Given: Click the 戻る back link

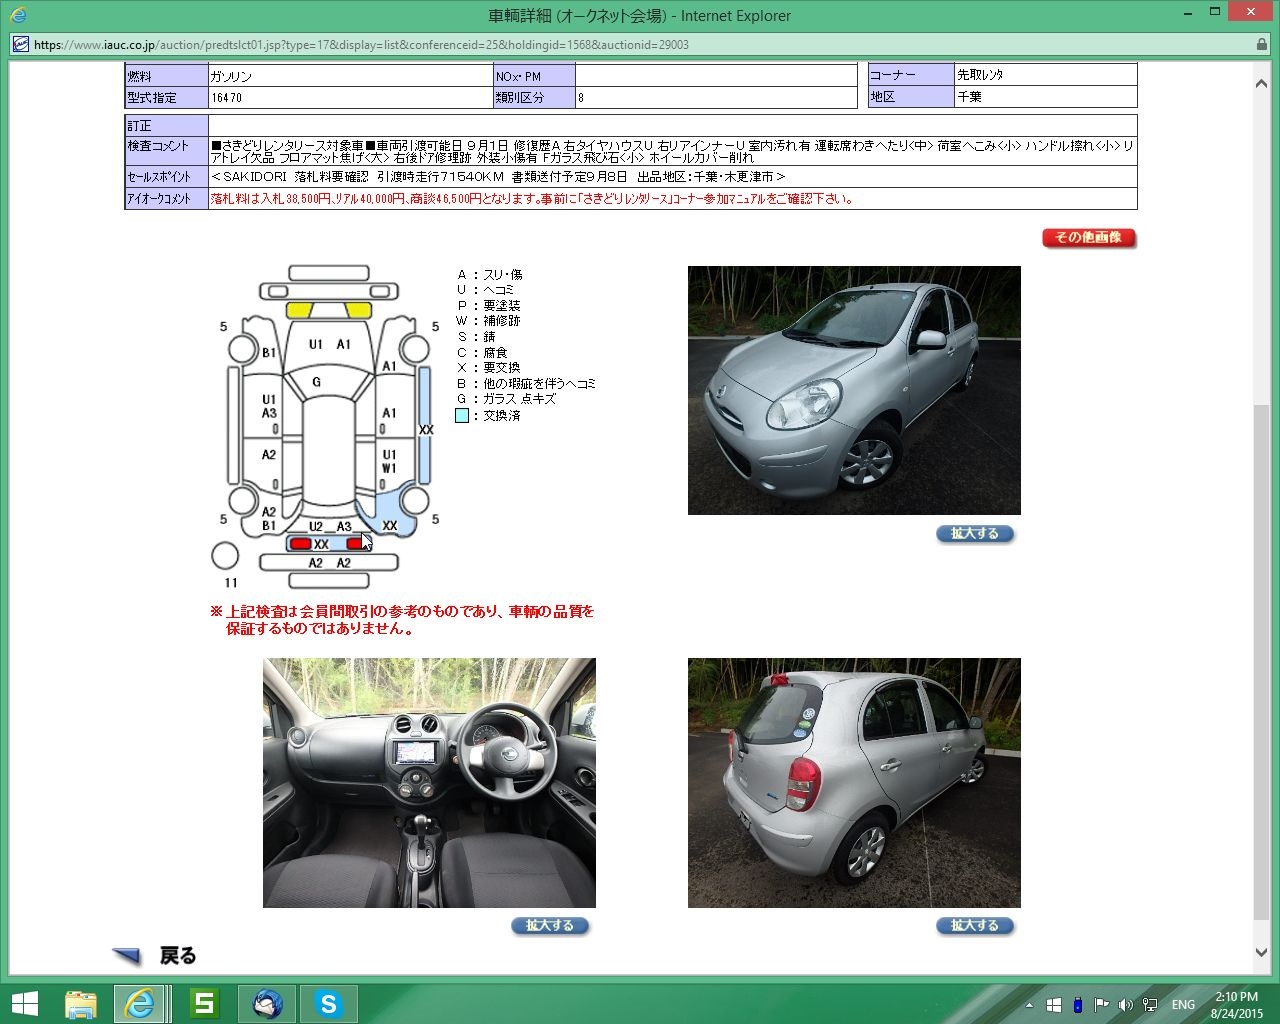Looking at the screenshot, I should coord(178,956).
